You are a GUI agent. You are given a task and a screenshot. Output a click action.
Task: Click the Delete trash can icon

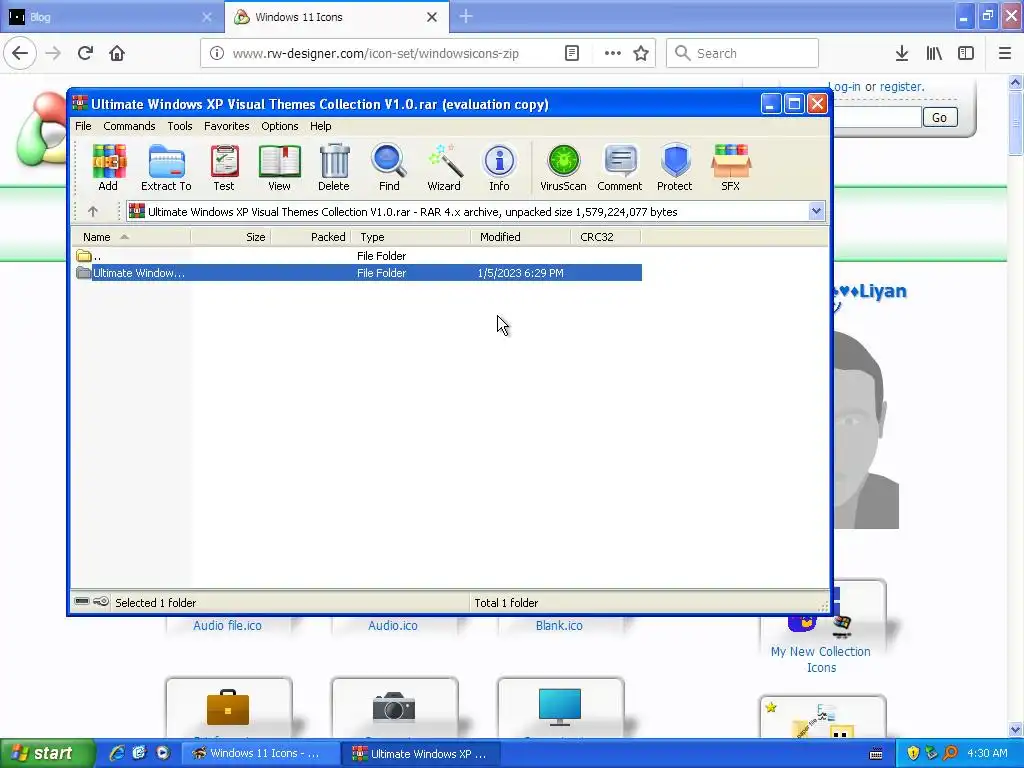click(x=334, y=167)
